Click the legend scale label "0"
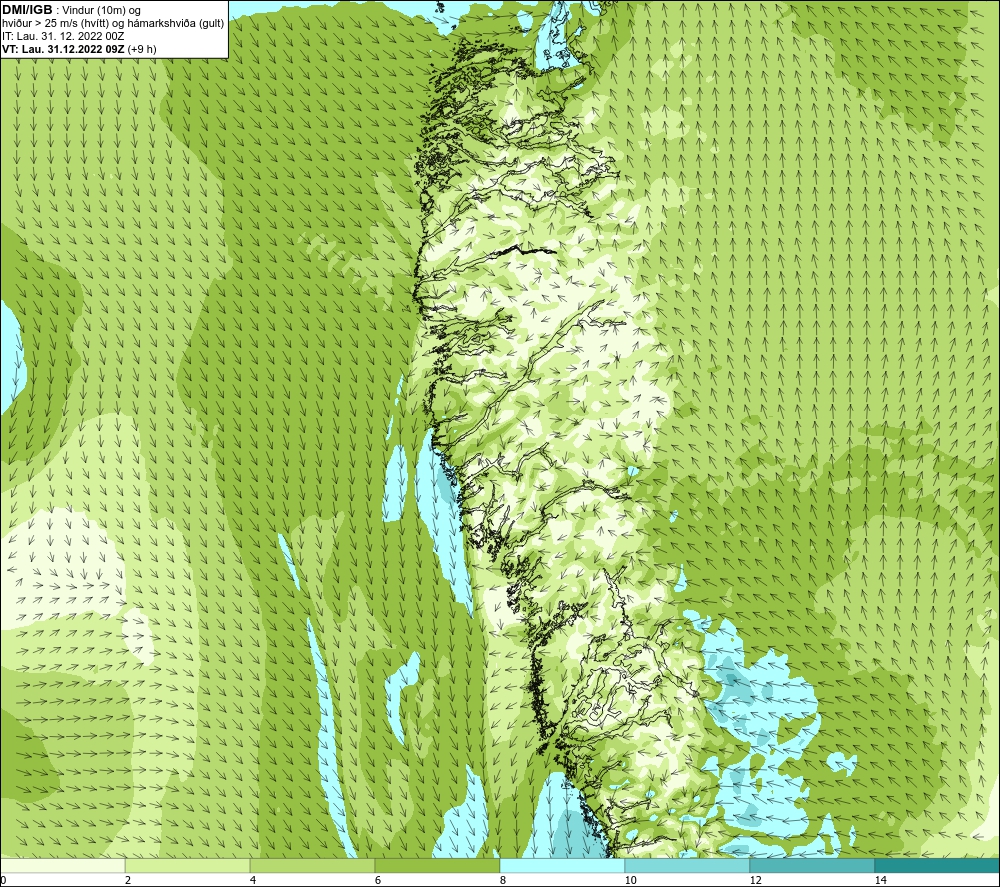Image resolution: width=1000 pixels, height=887 pixels. 3,881
